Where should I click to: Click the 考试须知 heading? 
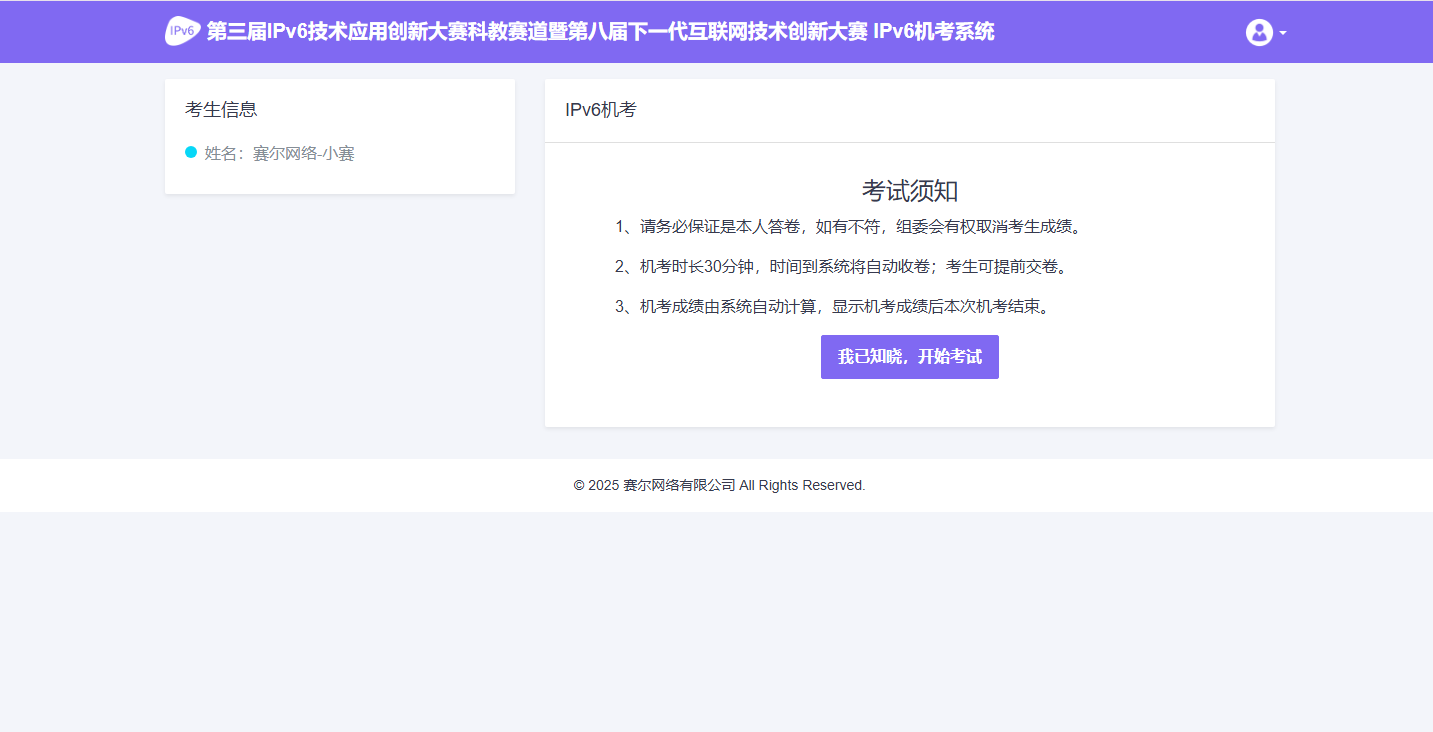910,191
